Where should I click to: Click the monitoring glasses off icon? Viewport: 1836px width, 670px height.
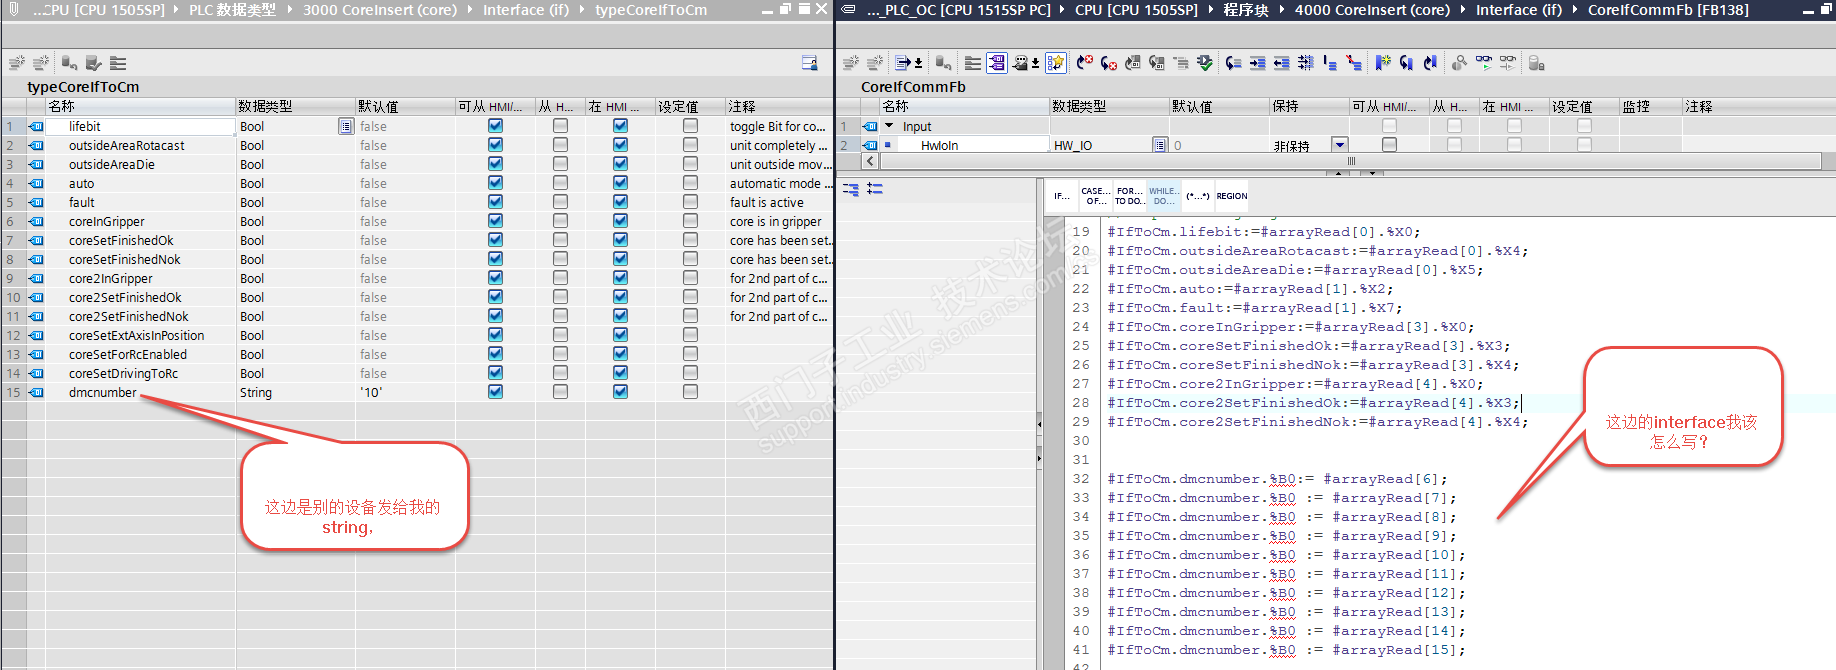(x=1508, y=63)
